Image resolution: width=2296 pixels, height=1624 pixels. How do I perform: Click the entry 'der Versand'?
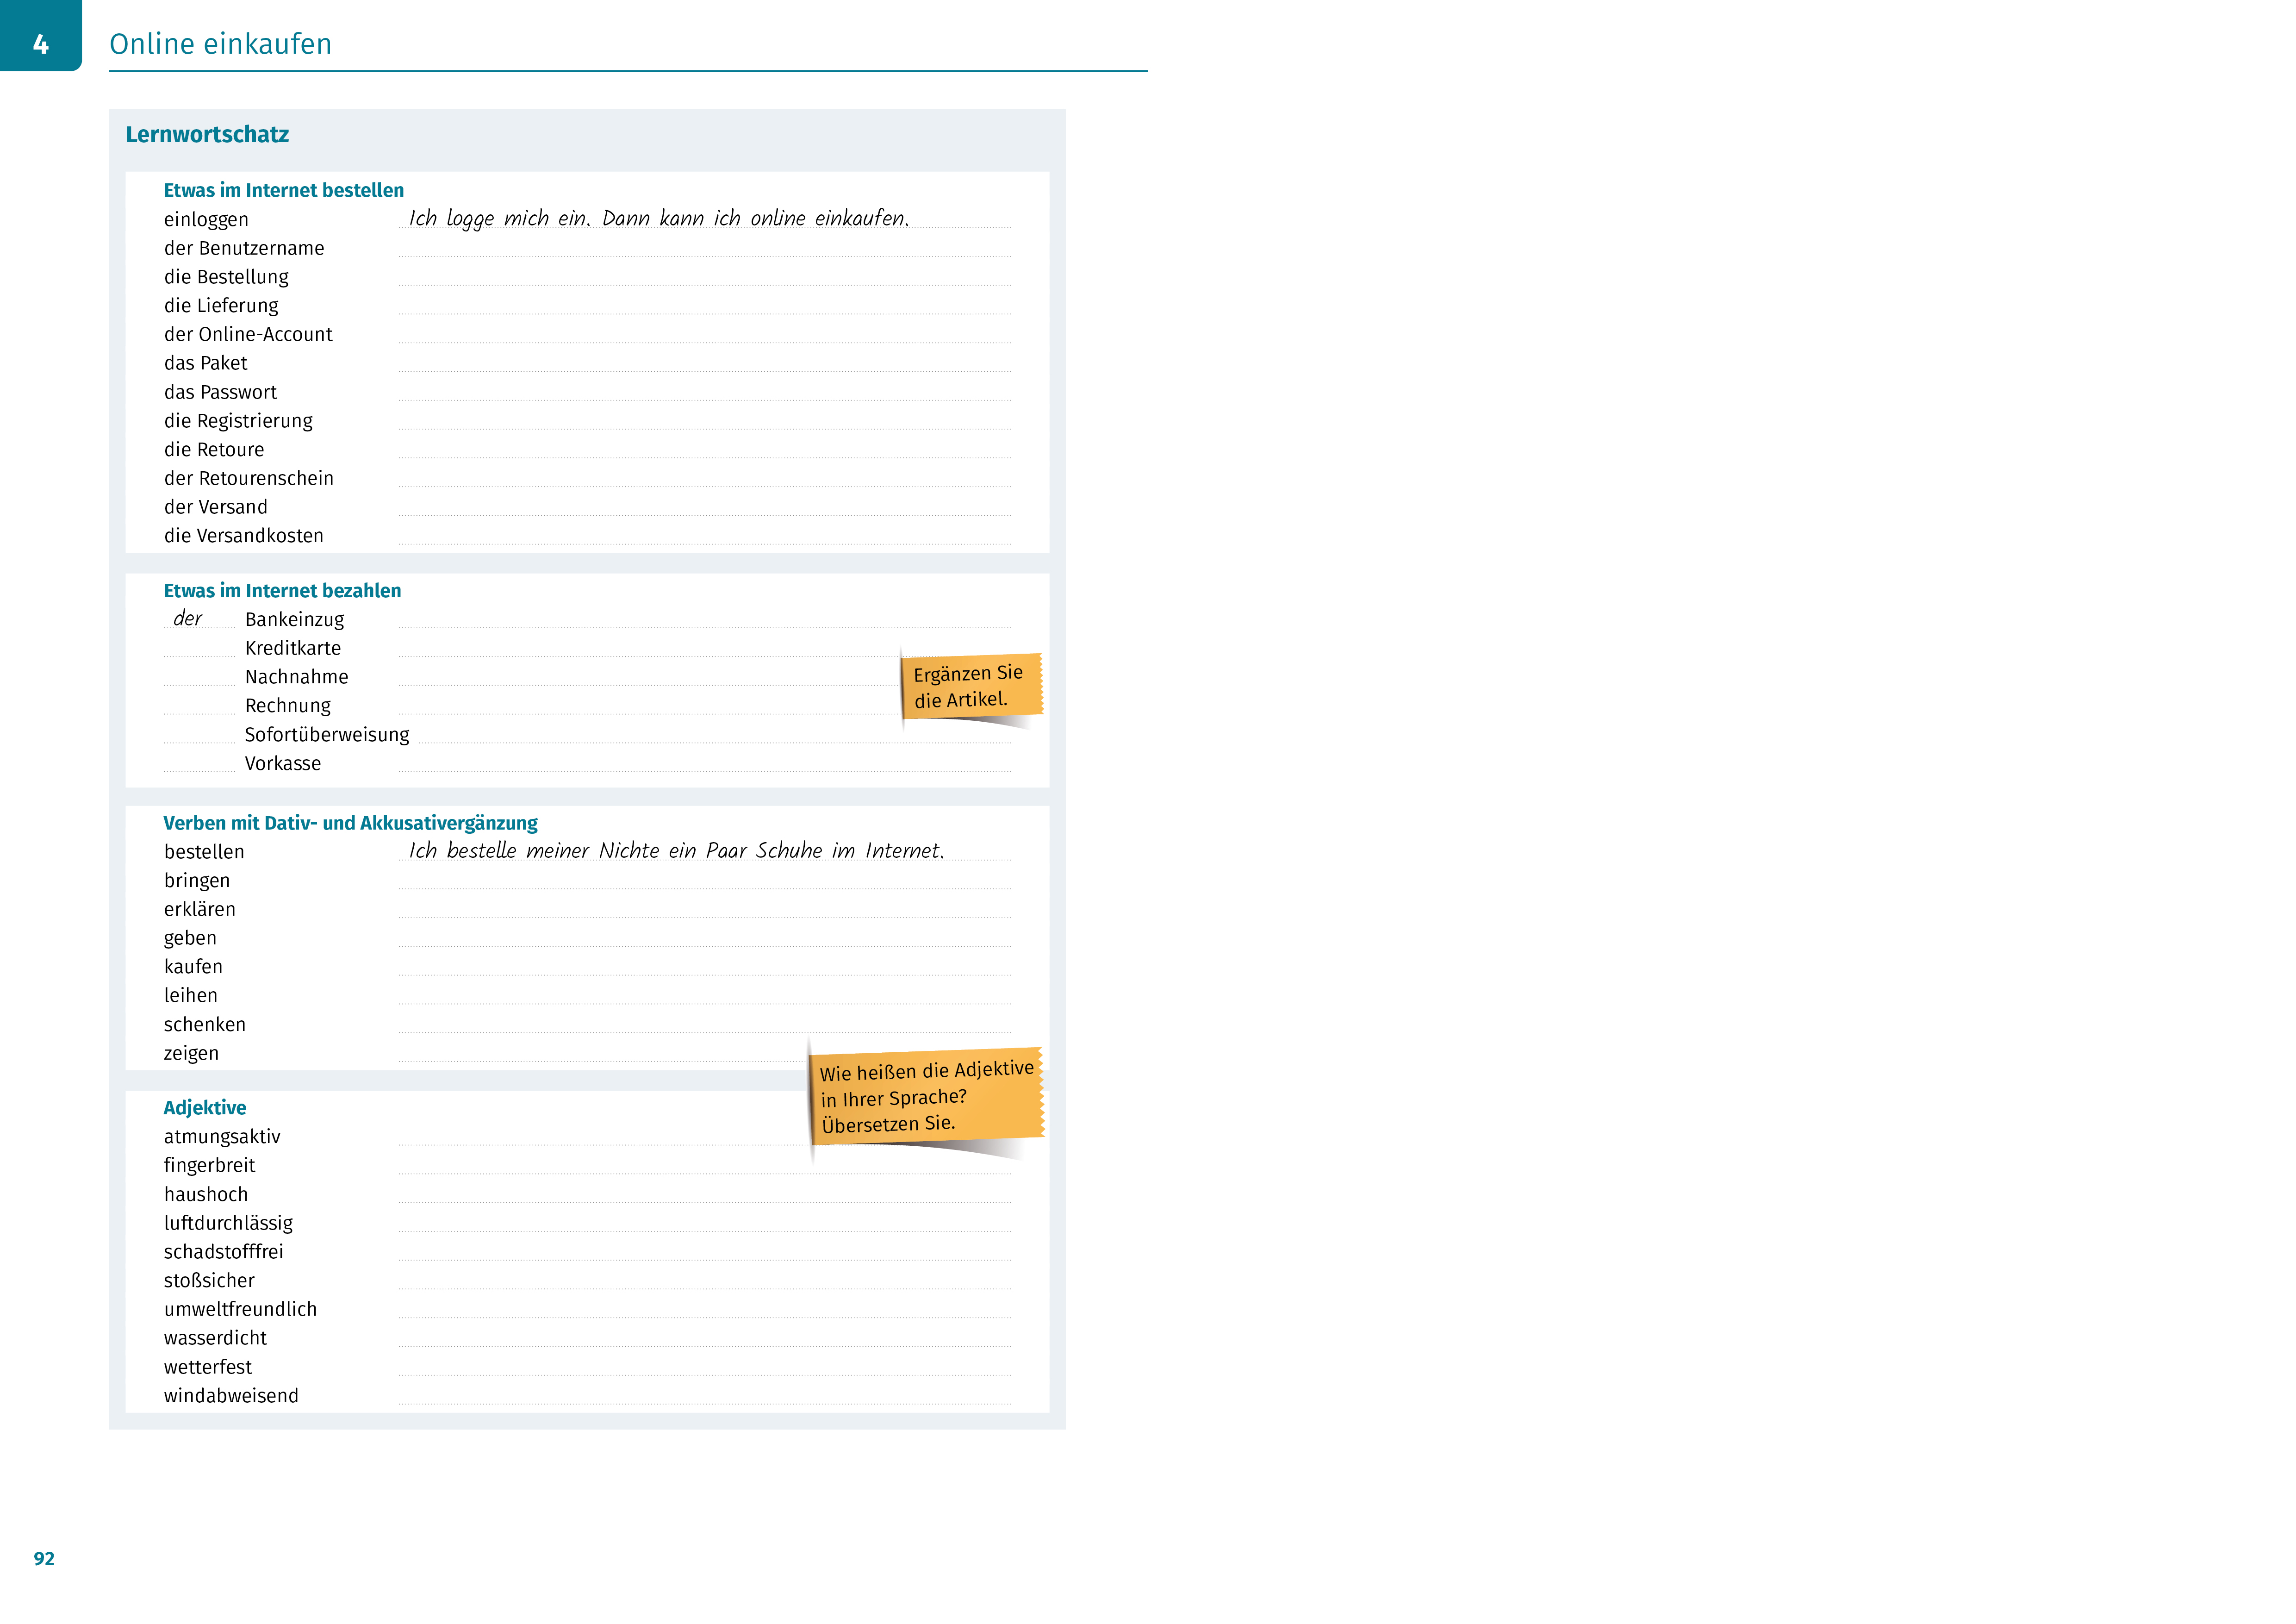click(x=216, y=507)
